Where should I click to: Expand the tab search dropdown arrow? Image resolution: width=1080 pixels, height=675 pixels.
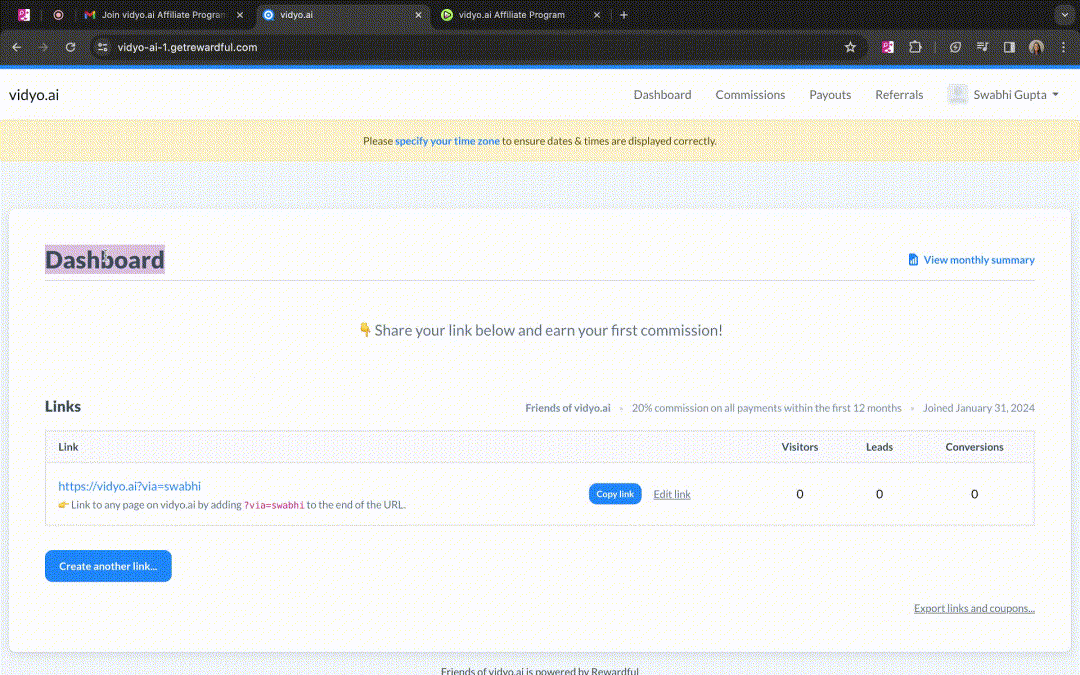1064,14
